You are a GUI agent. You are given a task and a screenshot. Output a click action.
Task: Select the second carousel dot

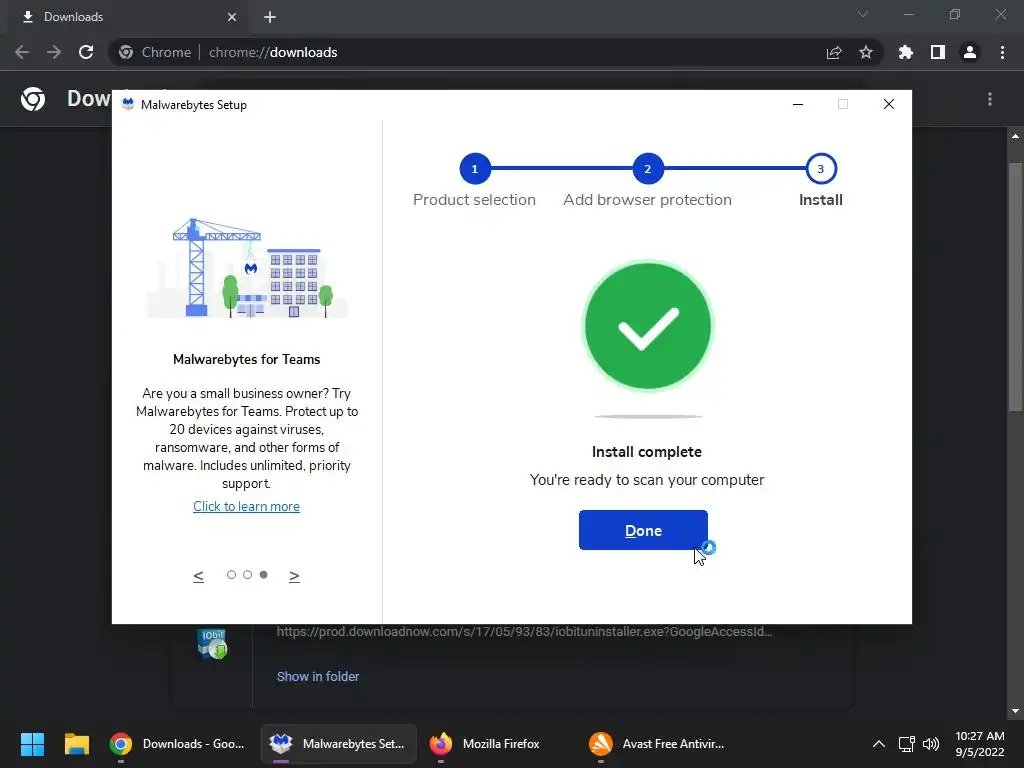click(x=248, y=575)
